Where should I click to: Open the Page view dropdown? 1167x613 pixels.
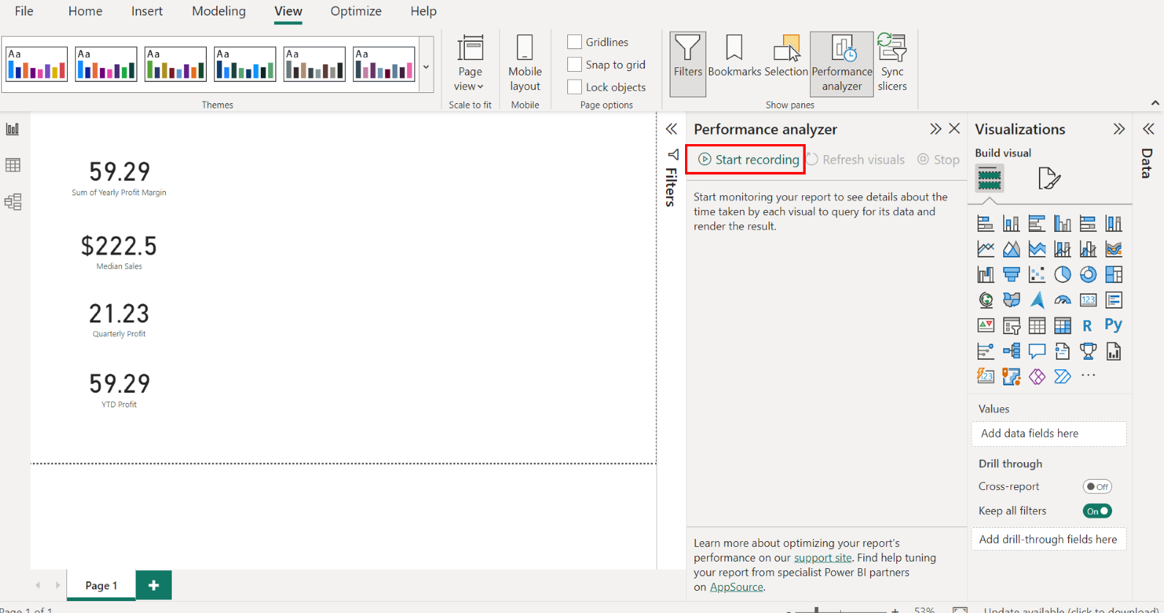click(x=469, y=63)
